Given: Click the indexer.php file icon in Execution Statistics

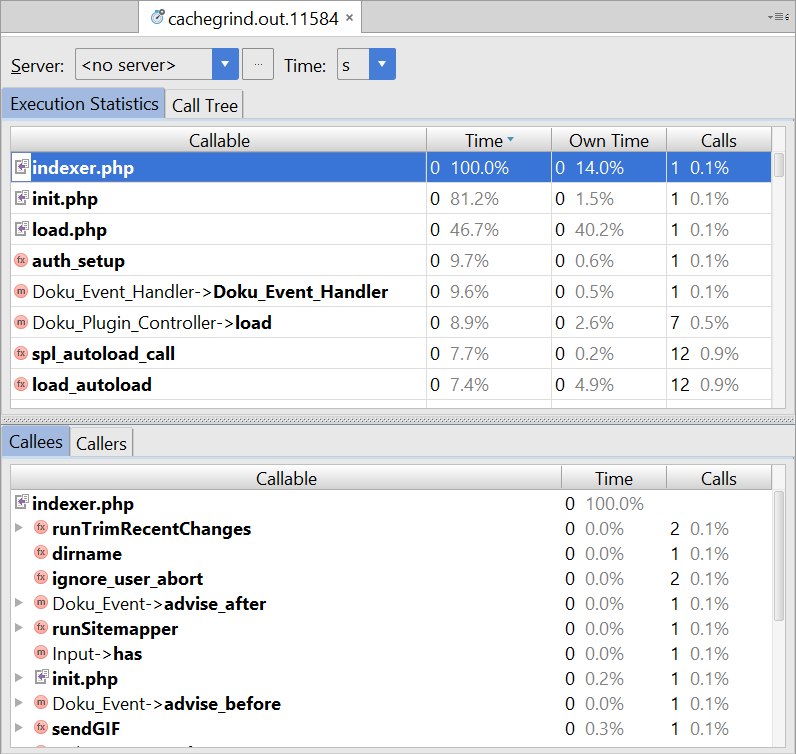Looking at the screenshot, I should tap(21, 167).
